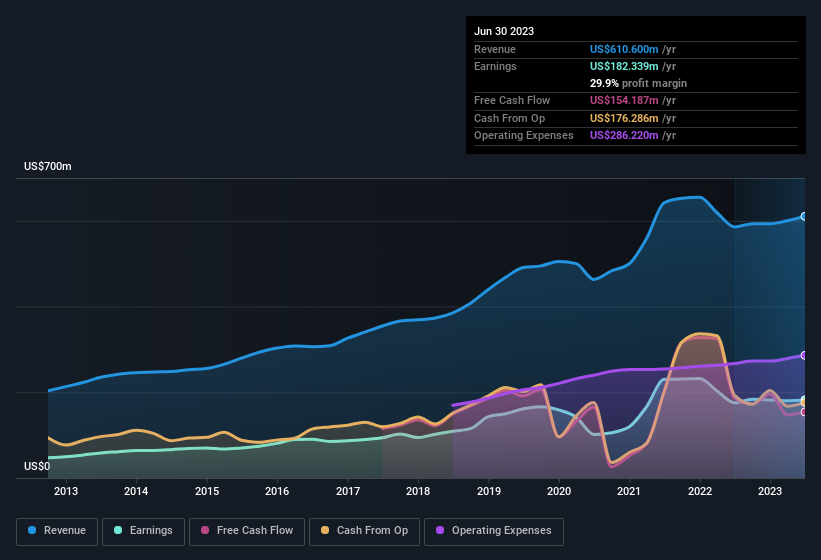Image resolution: width=821 pixels, height=560 pixels.
Task: Select the 2018 x-axis label
Action: click(418, 491)
